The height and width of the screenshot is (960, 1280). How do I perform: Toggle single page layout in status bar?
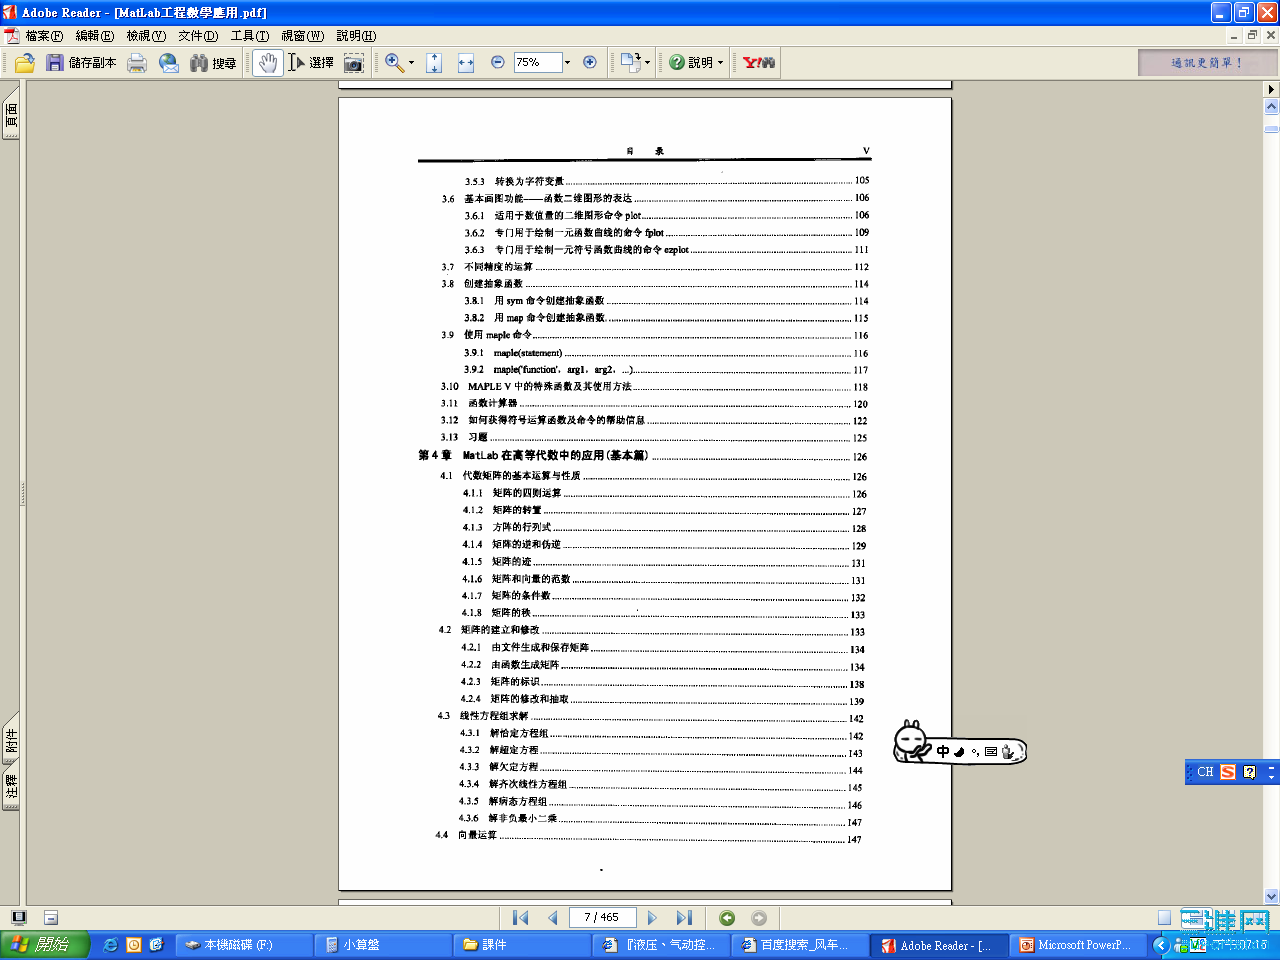(1164, 918)
